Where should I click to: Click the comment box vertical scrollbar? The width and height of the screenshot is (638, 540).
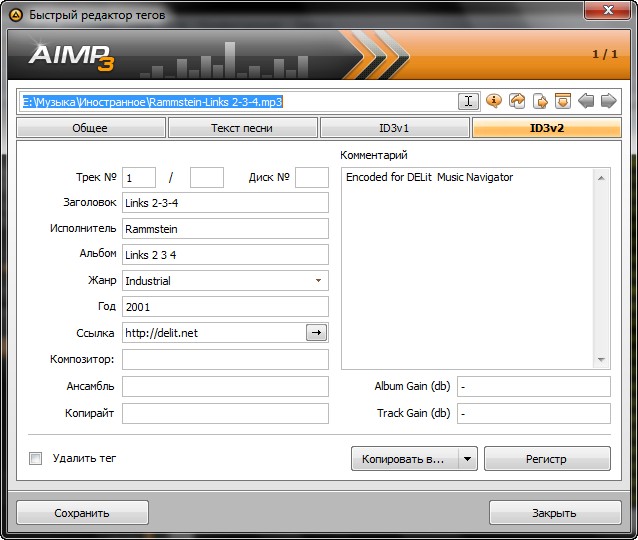click(602, 268)
